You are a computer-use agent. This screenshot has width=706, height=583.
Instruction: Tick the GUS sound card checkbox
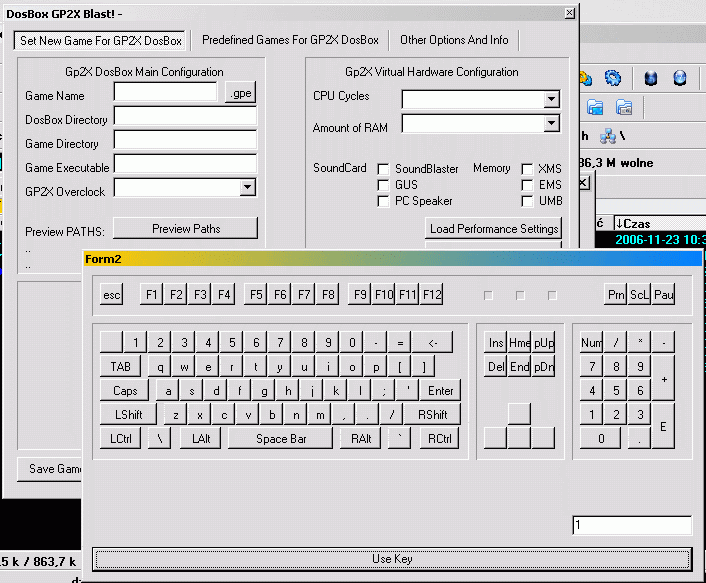[384, 185]
